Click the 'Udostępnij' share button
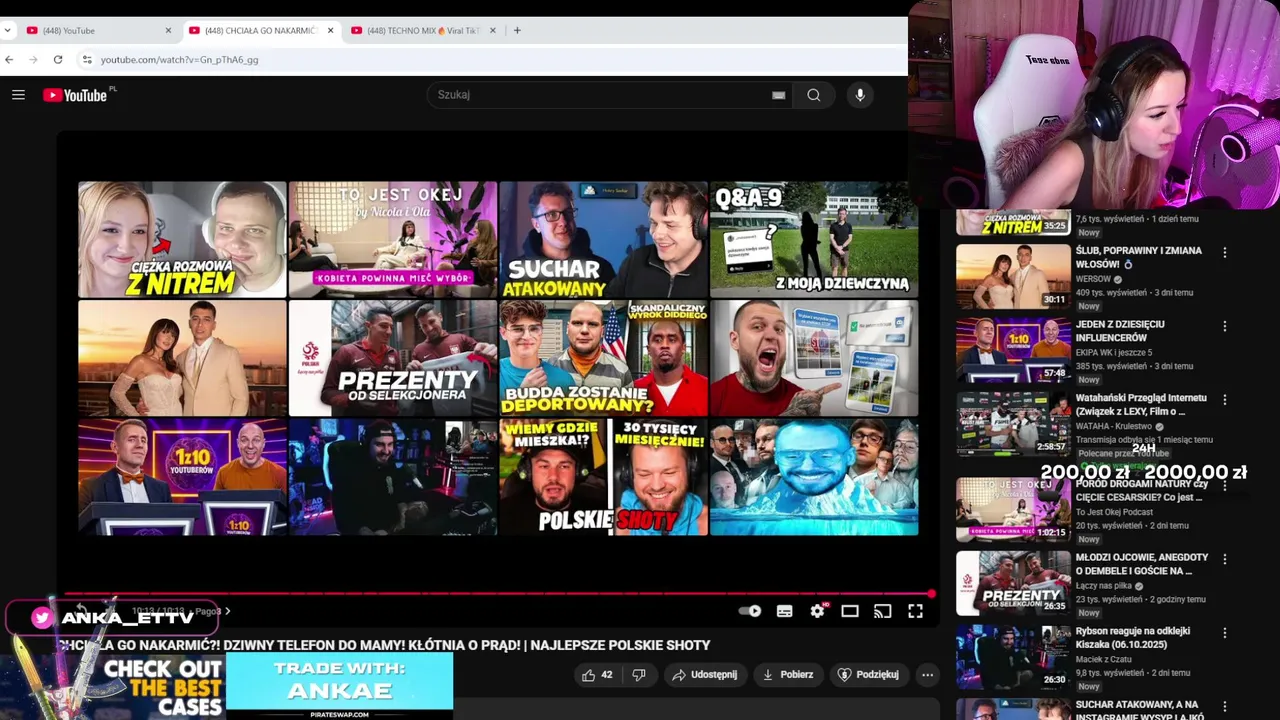 705,675
